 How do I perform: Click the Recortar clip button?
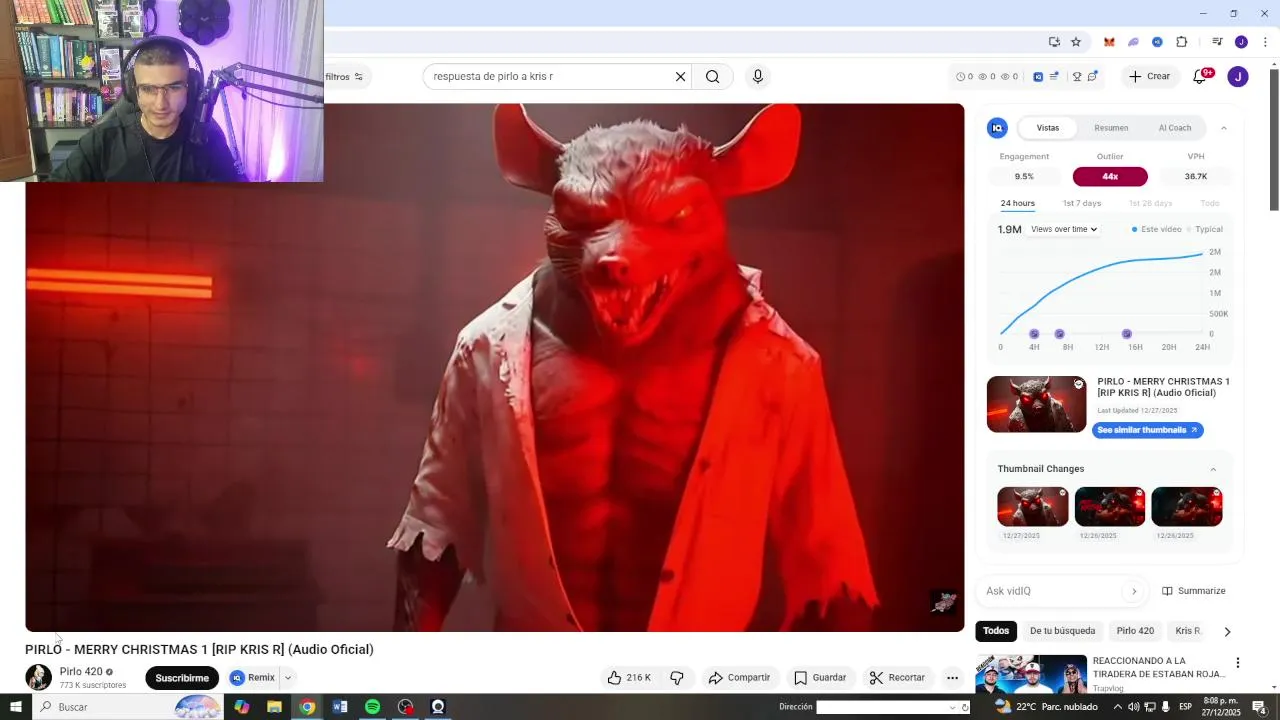tap(898, 678)
